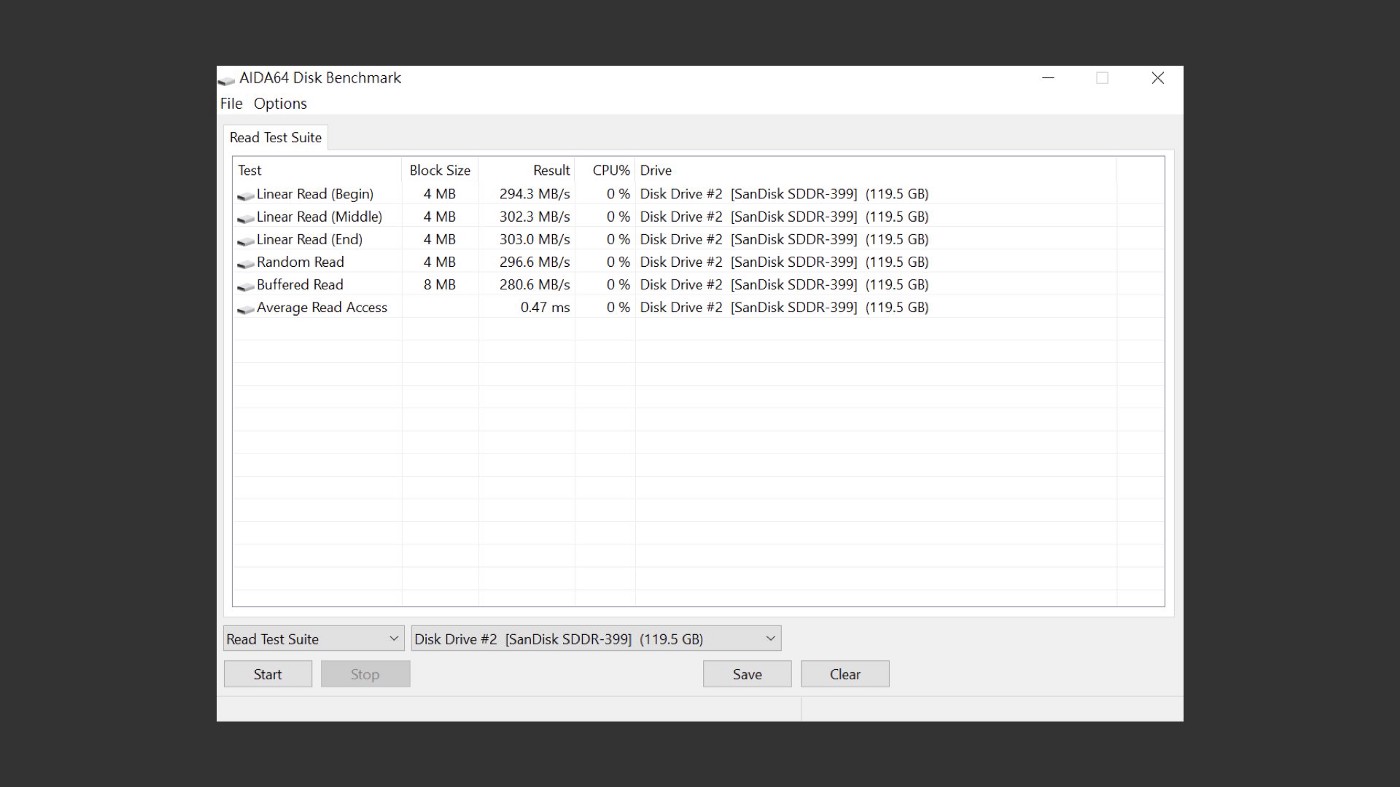Click the Stop button
The width and height of the screenshot is (1400, 787).
coord(365,673)
